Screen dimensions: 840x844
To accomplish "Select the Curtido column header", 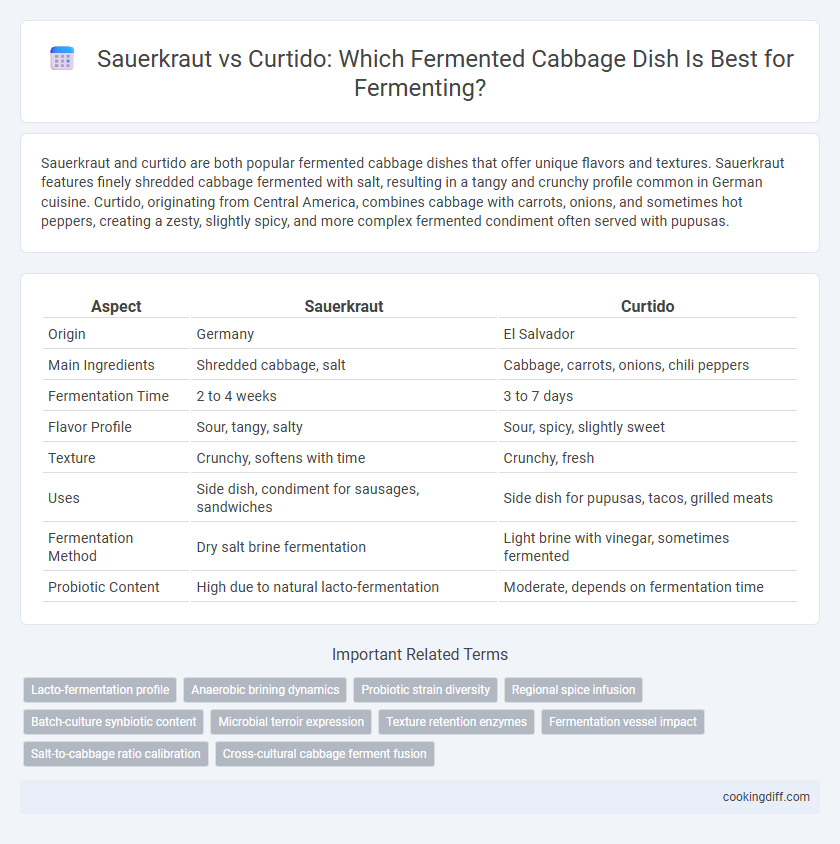I will tap(647, 306).
